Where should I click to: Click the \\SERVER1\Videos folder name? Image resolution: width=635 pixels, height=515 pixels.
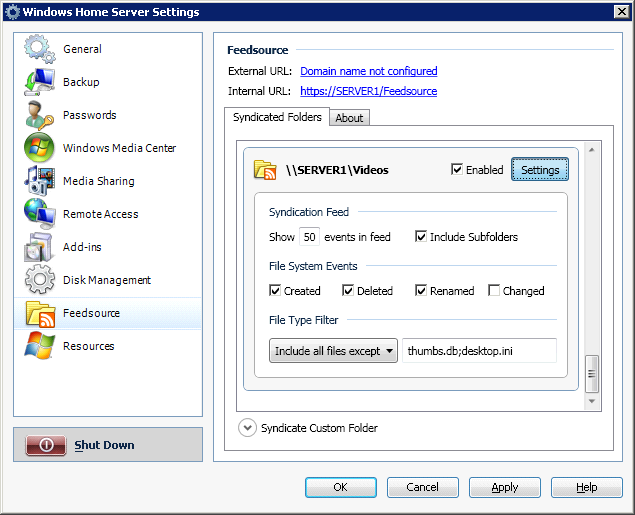pos(337,170)
